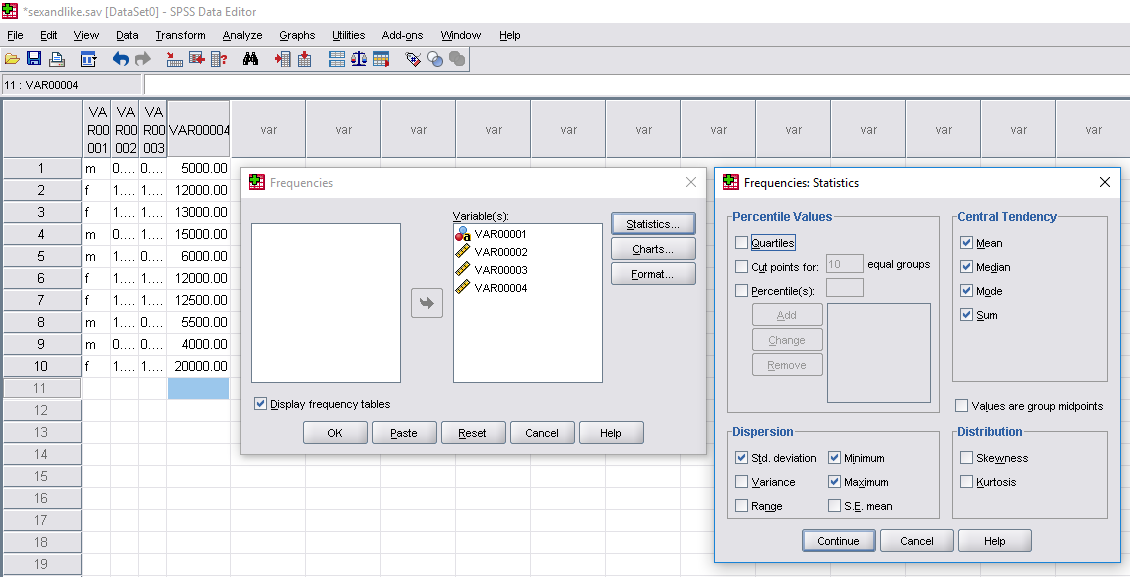This screenshot has width=1130, height=577.
Task: Open the Dialog Recall toolbar dropdown
Action: point(88,59)
